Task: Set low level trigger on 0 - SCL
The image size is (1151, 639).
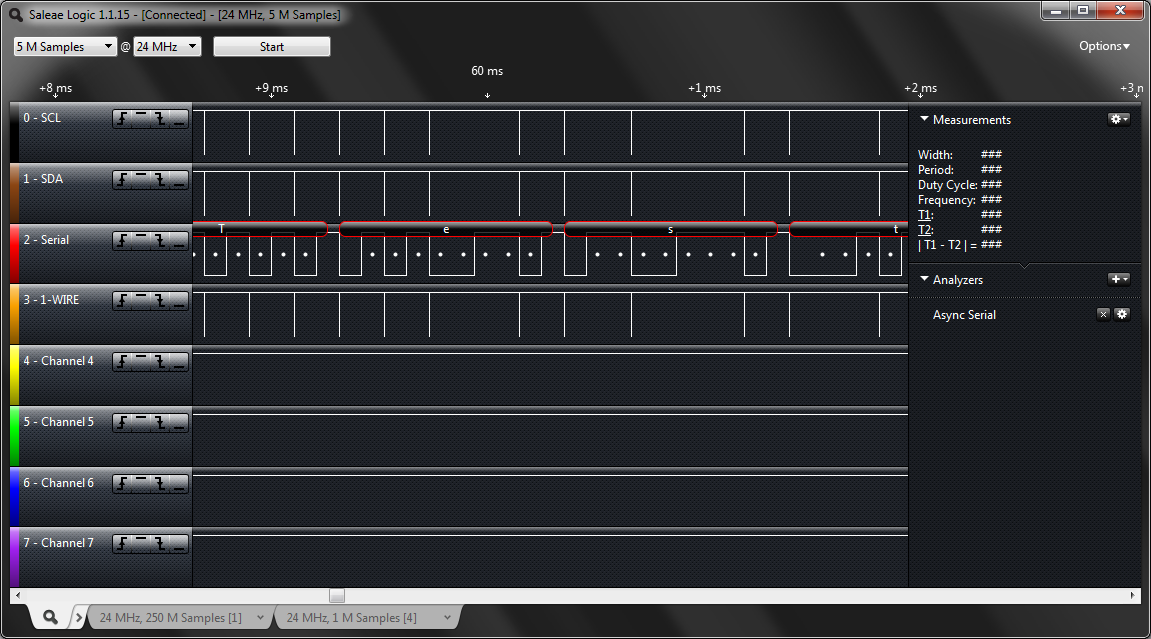Action: [x=178, y=119]
